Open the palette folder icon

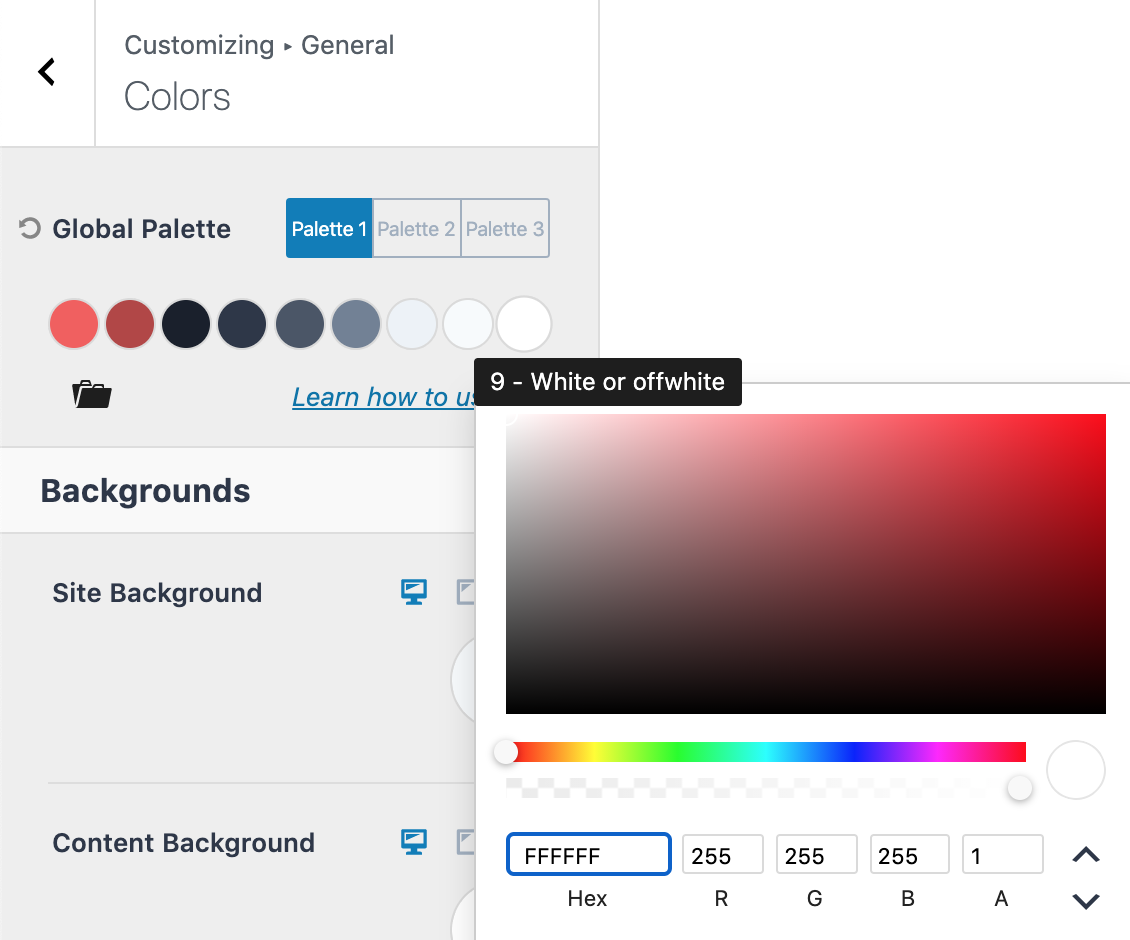point(92,395)
